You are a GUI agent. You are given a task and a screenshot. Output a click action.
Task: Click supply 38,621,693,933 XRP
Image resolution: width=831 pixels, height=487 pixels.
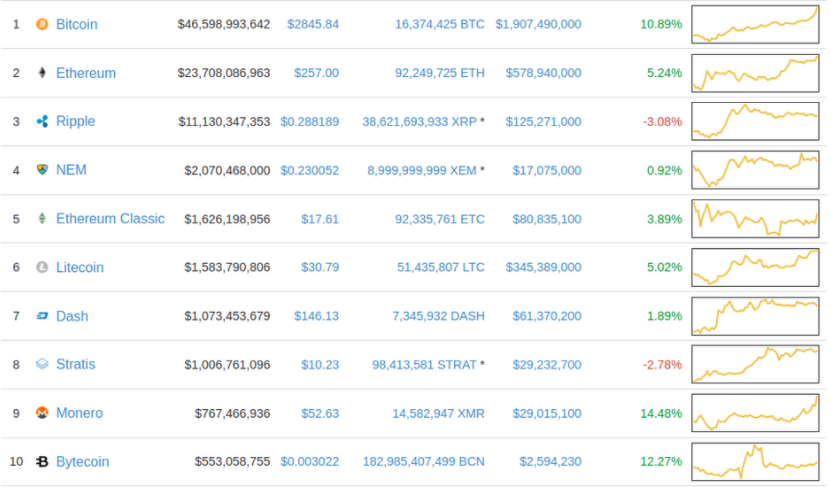click(420, 121)
